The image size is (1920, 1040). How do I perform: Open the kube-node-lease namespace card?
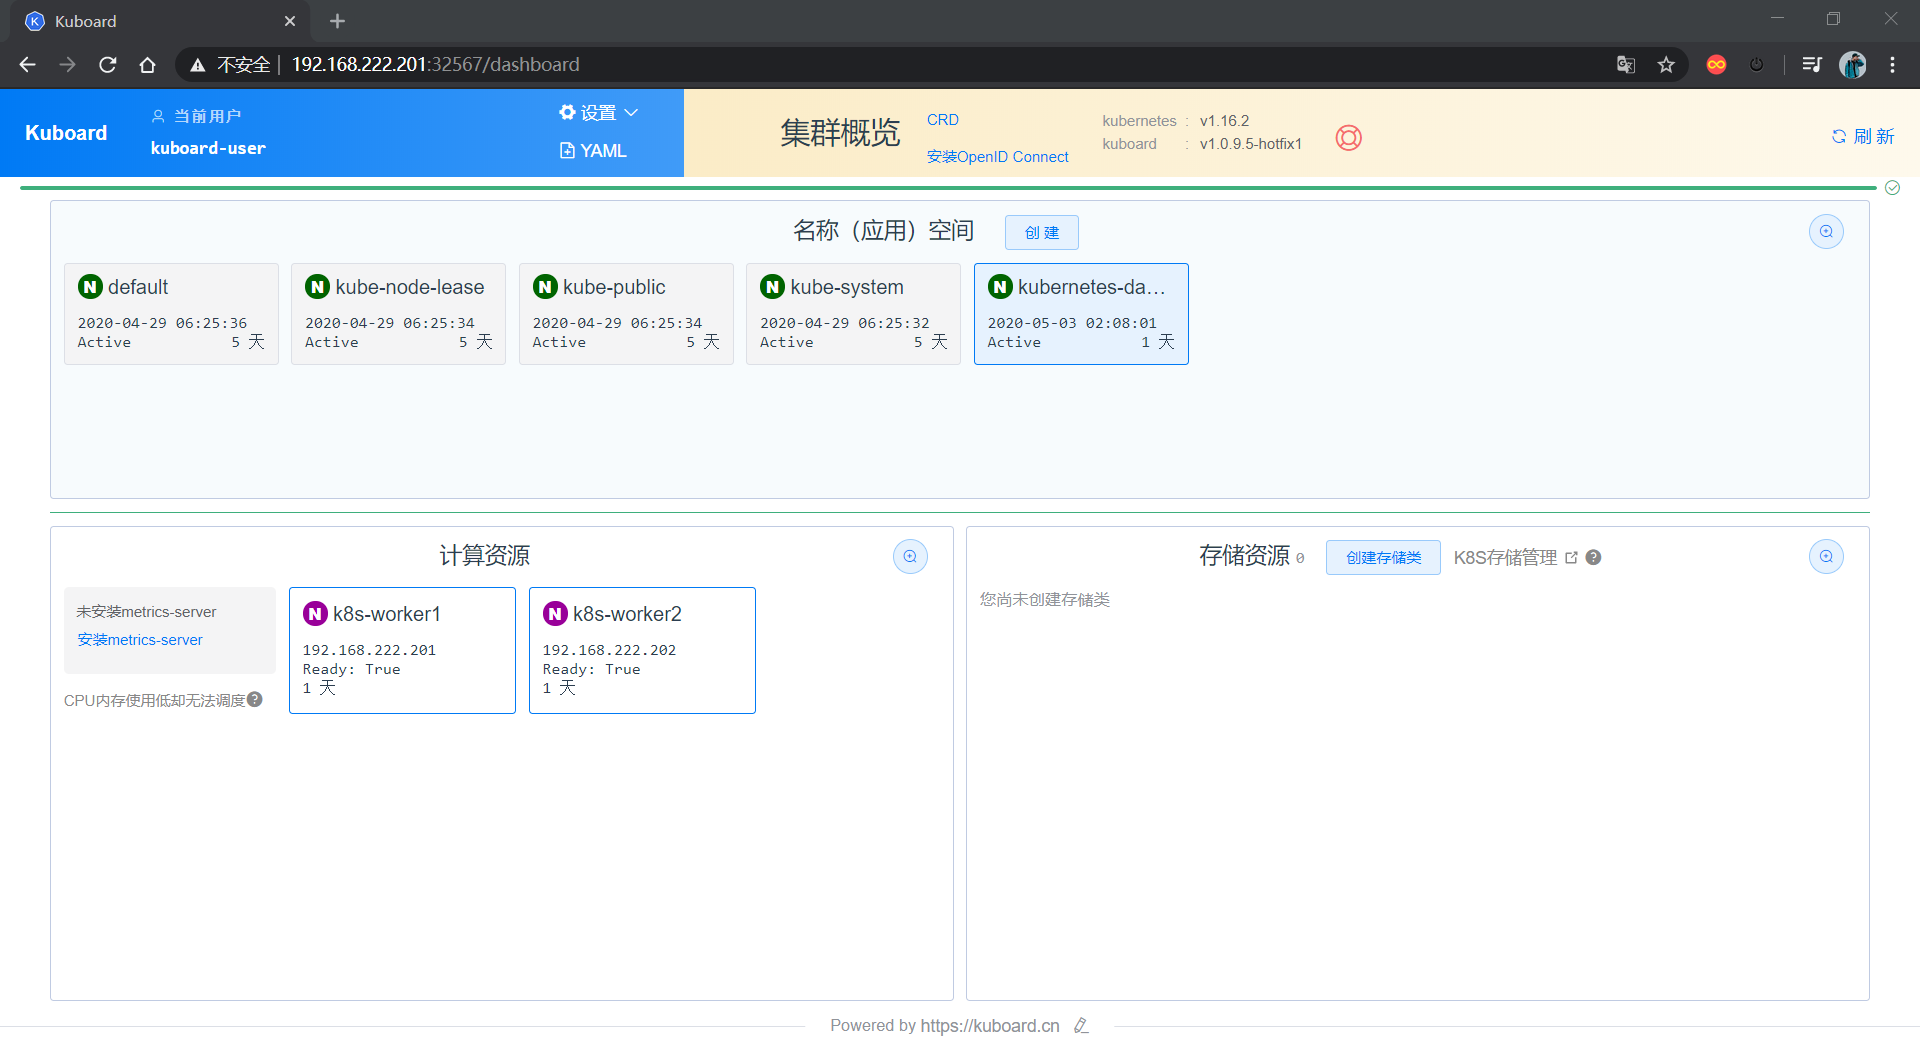(x=398, y=314)
